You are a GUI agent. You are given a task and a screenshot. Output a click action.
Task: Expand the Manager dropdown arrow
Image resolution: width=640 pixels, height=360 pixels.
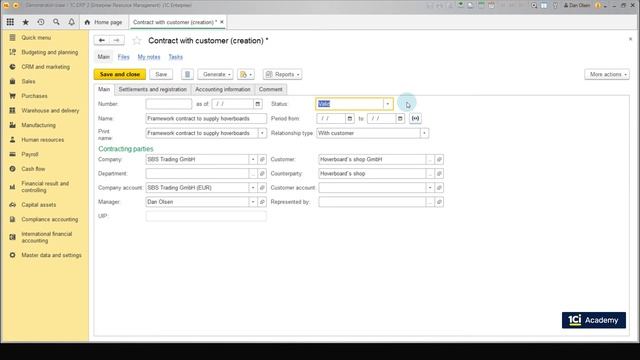click(x=253, y=202)
